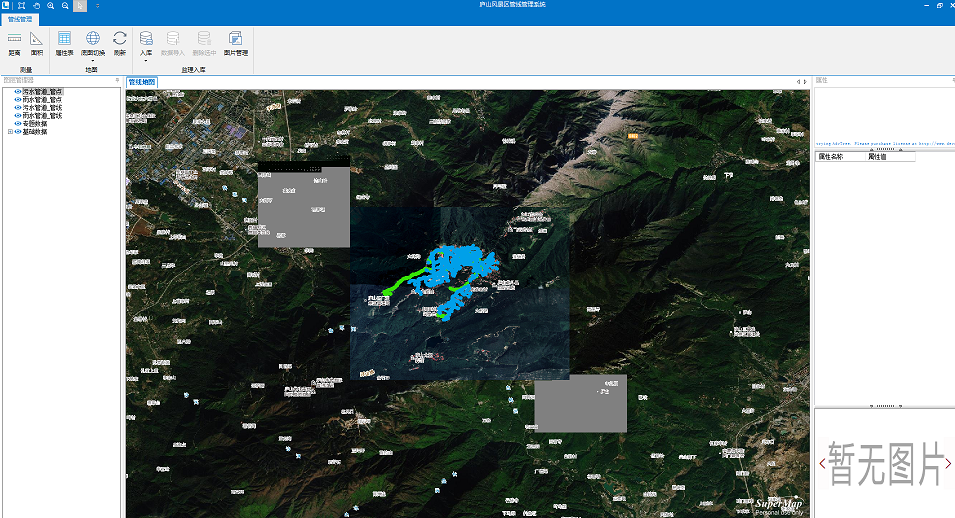Activate the pan hand tool

point(37,5)
